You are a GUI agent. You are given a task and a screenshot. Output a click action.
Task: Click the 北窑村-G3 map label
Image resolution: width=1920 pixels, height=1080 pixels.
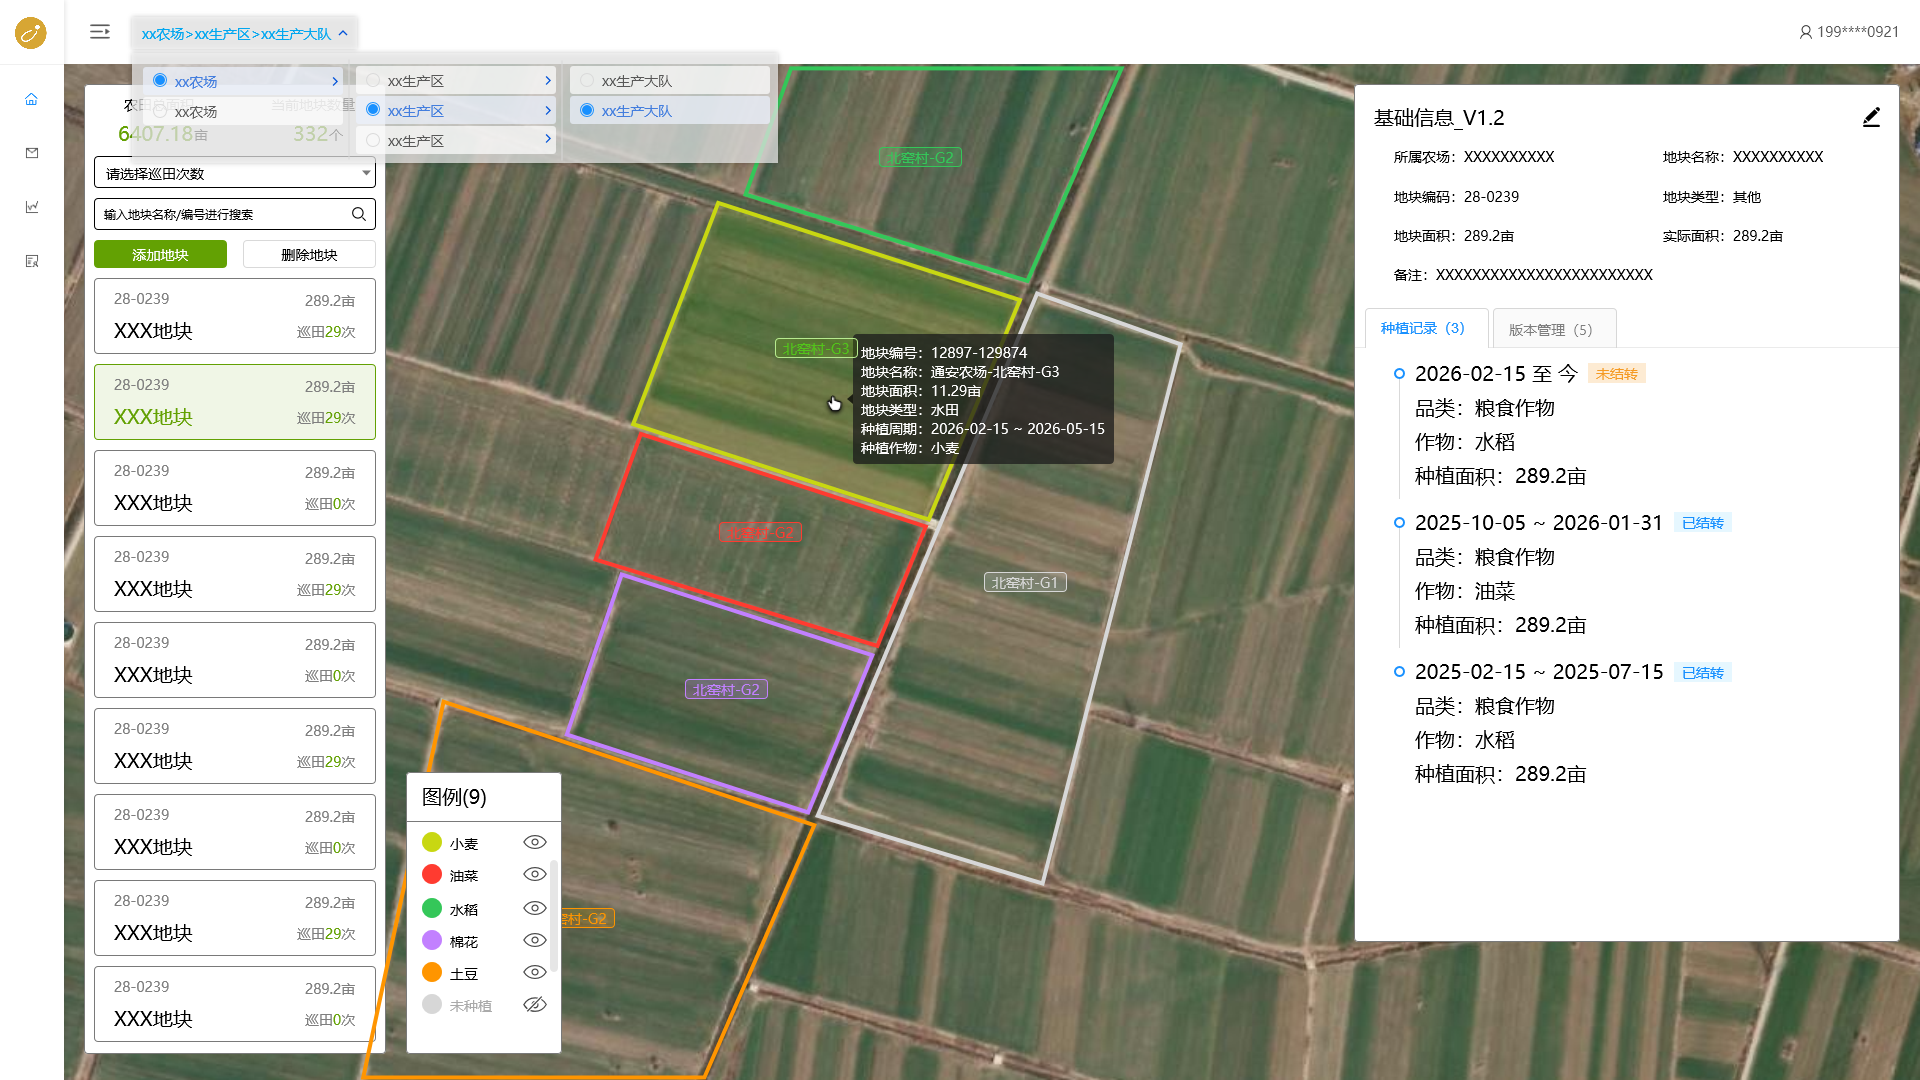pyautogui.click(x=816, y=348)
